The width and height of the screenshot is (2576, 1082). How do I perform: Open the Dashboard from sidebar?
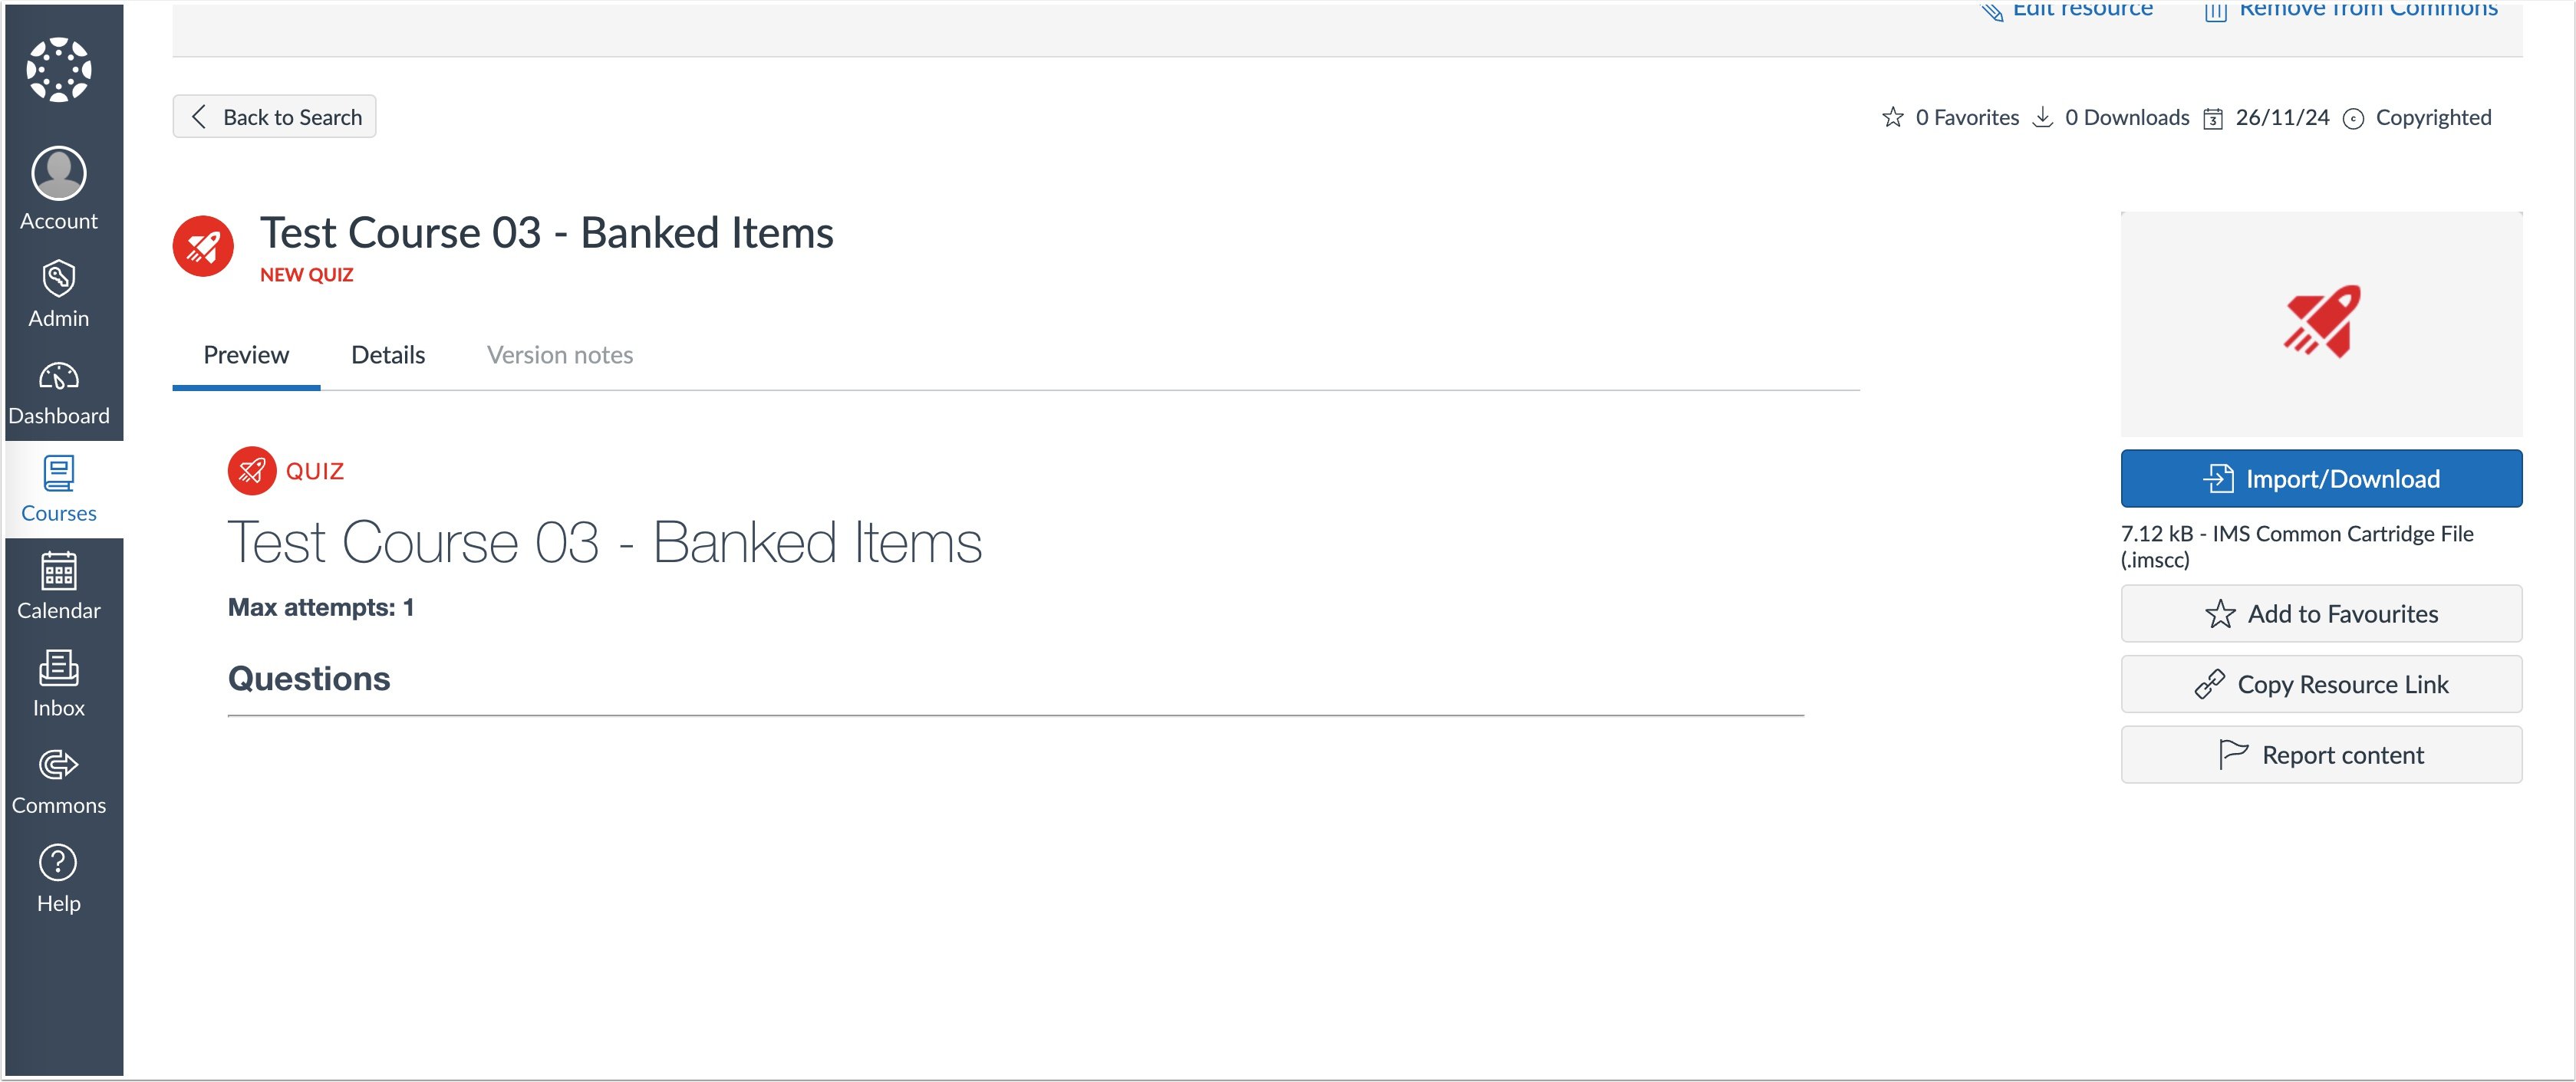58,390
